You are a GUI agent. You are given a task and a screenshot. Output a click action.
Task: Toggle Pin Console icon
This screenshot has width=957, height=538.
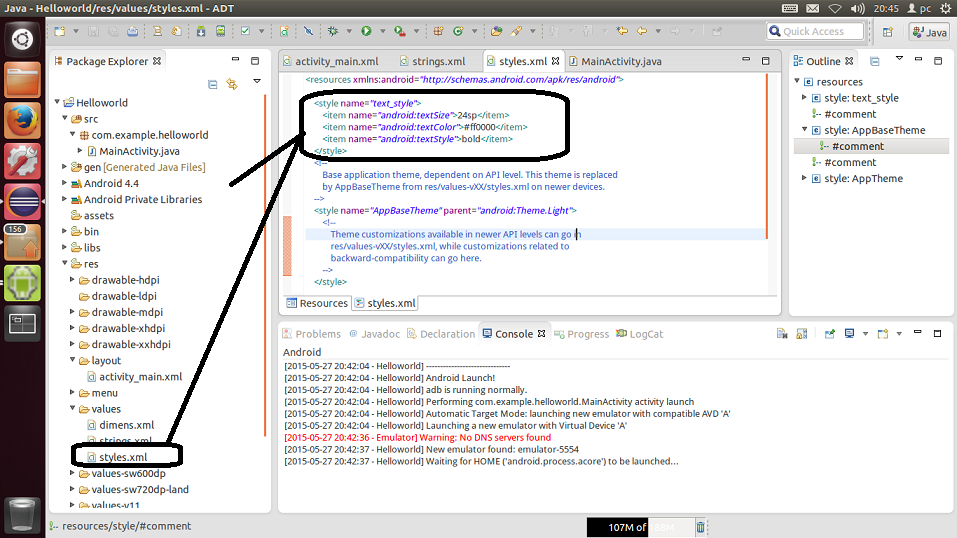829,333
